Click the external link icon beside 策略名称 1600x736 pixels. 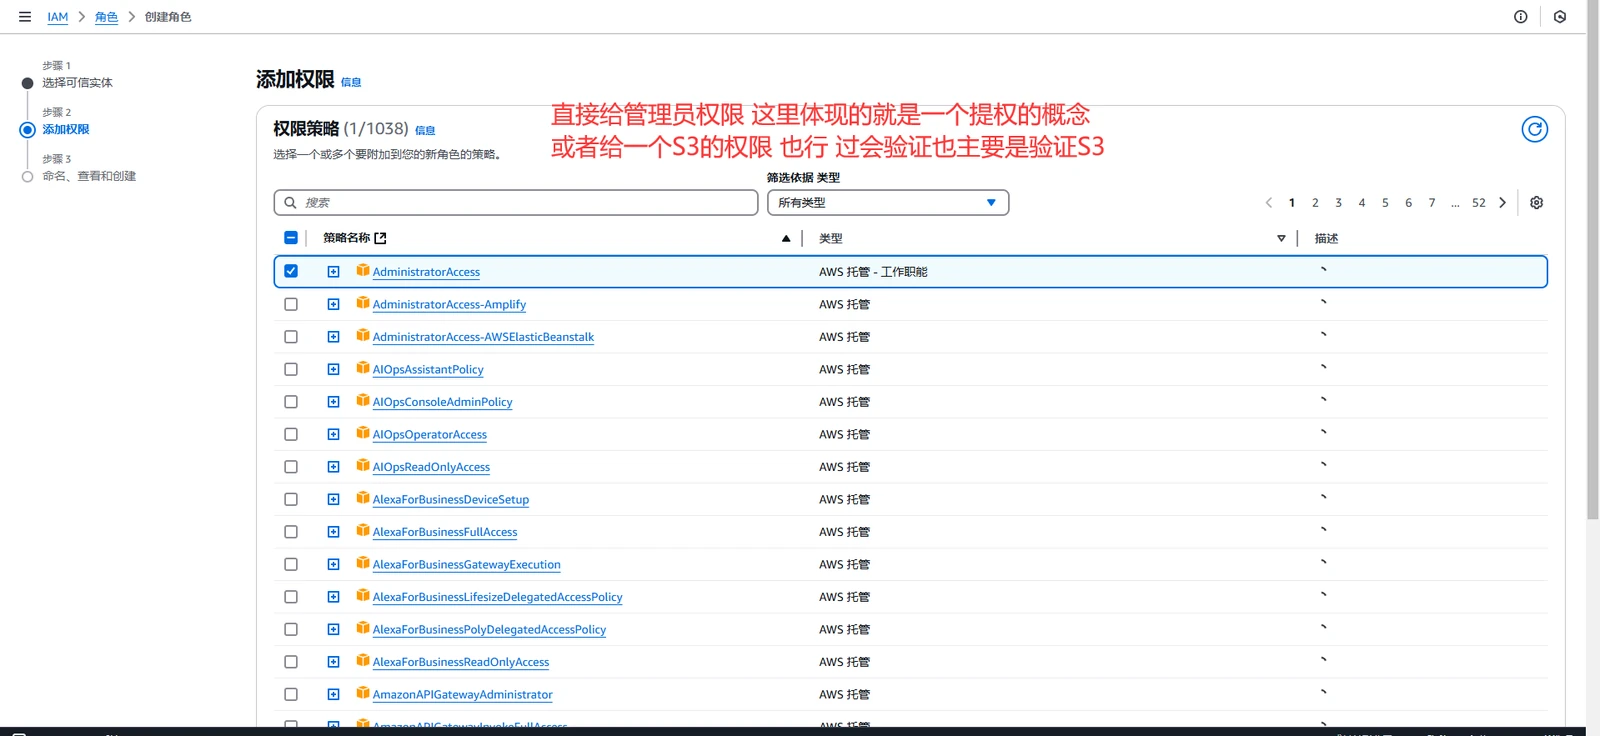click(x=380, y=238)
